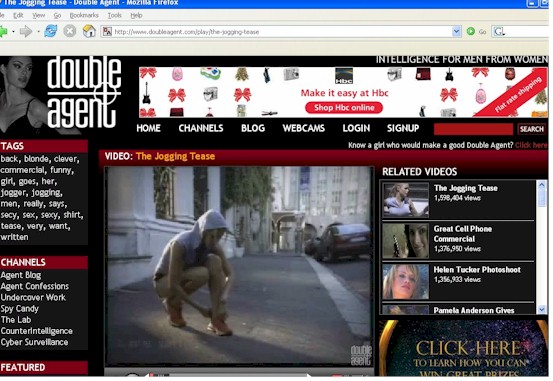Screen dimensions: 553x381
Task: Click The Jogging Tease related video thumbnail
Action: [406, 200]
